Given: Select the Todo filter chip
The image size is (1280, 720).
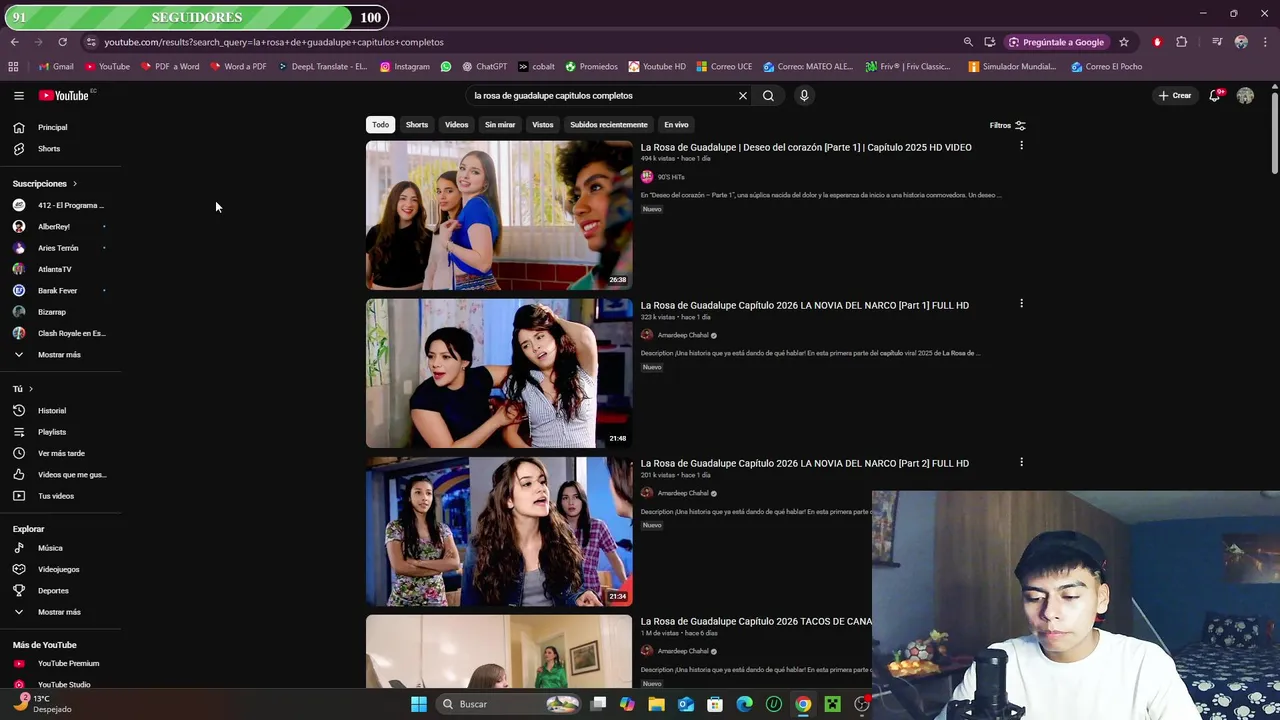Looking at the screenshot, I should pos(380,125).
